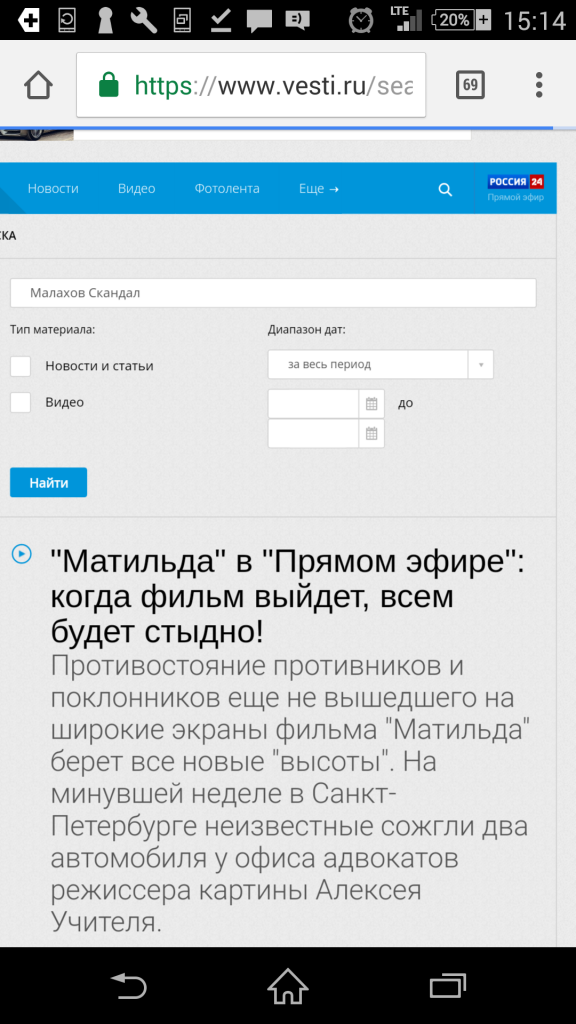Tap the Chrome home icon

(39, 85)
